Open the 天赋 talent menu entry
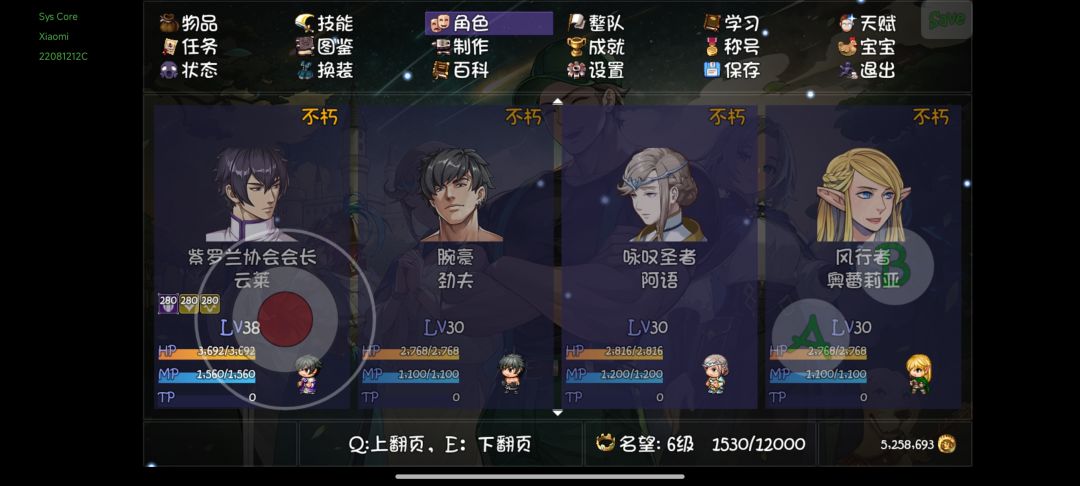The height and width of the screenshot is (486, 1080). click(x=868, y=23)
